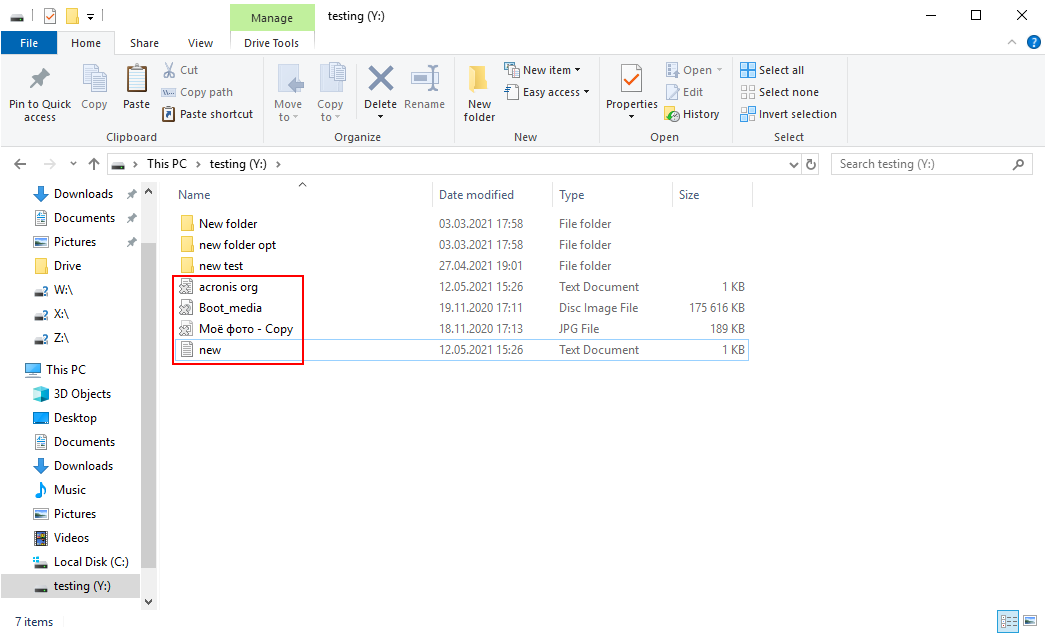Open the File menu

click(29, 43)
